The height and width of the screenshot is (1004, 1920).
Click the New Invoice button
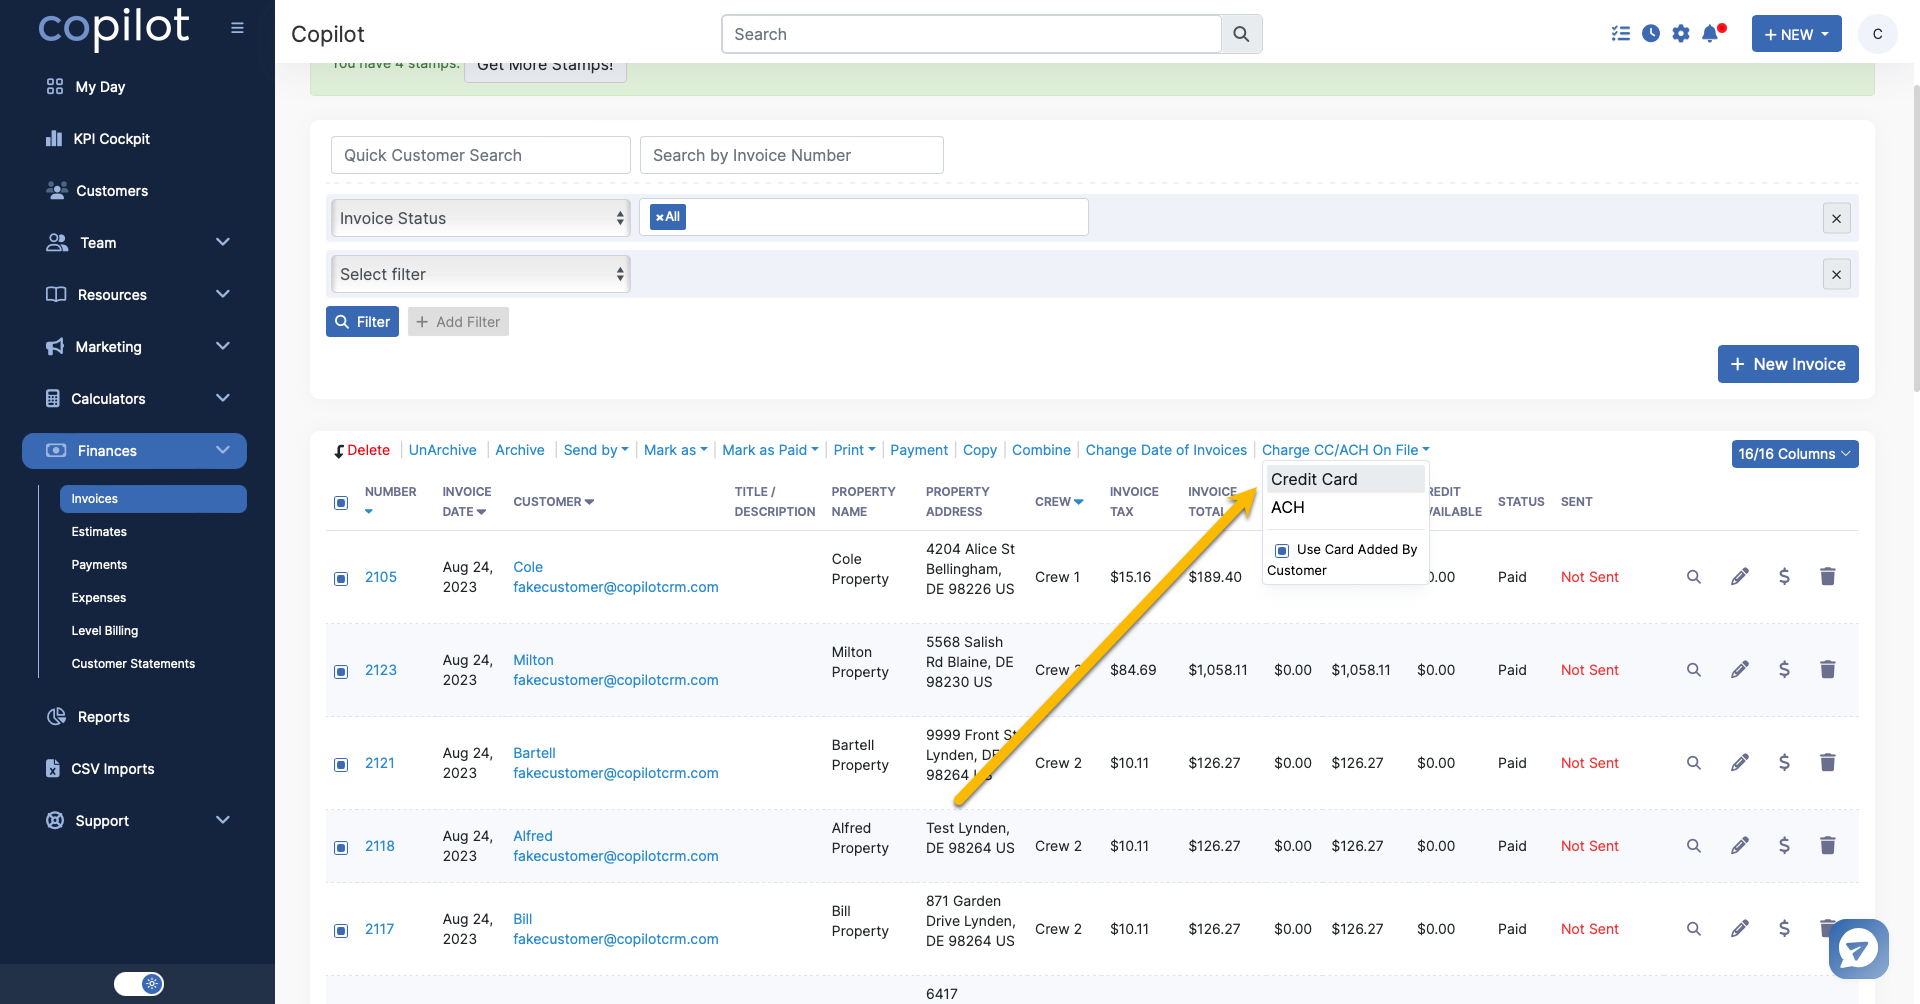(x=1788, y=364)
